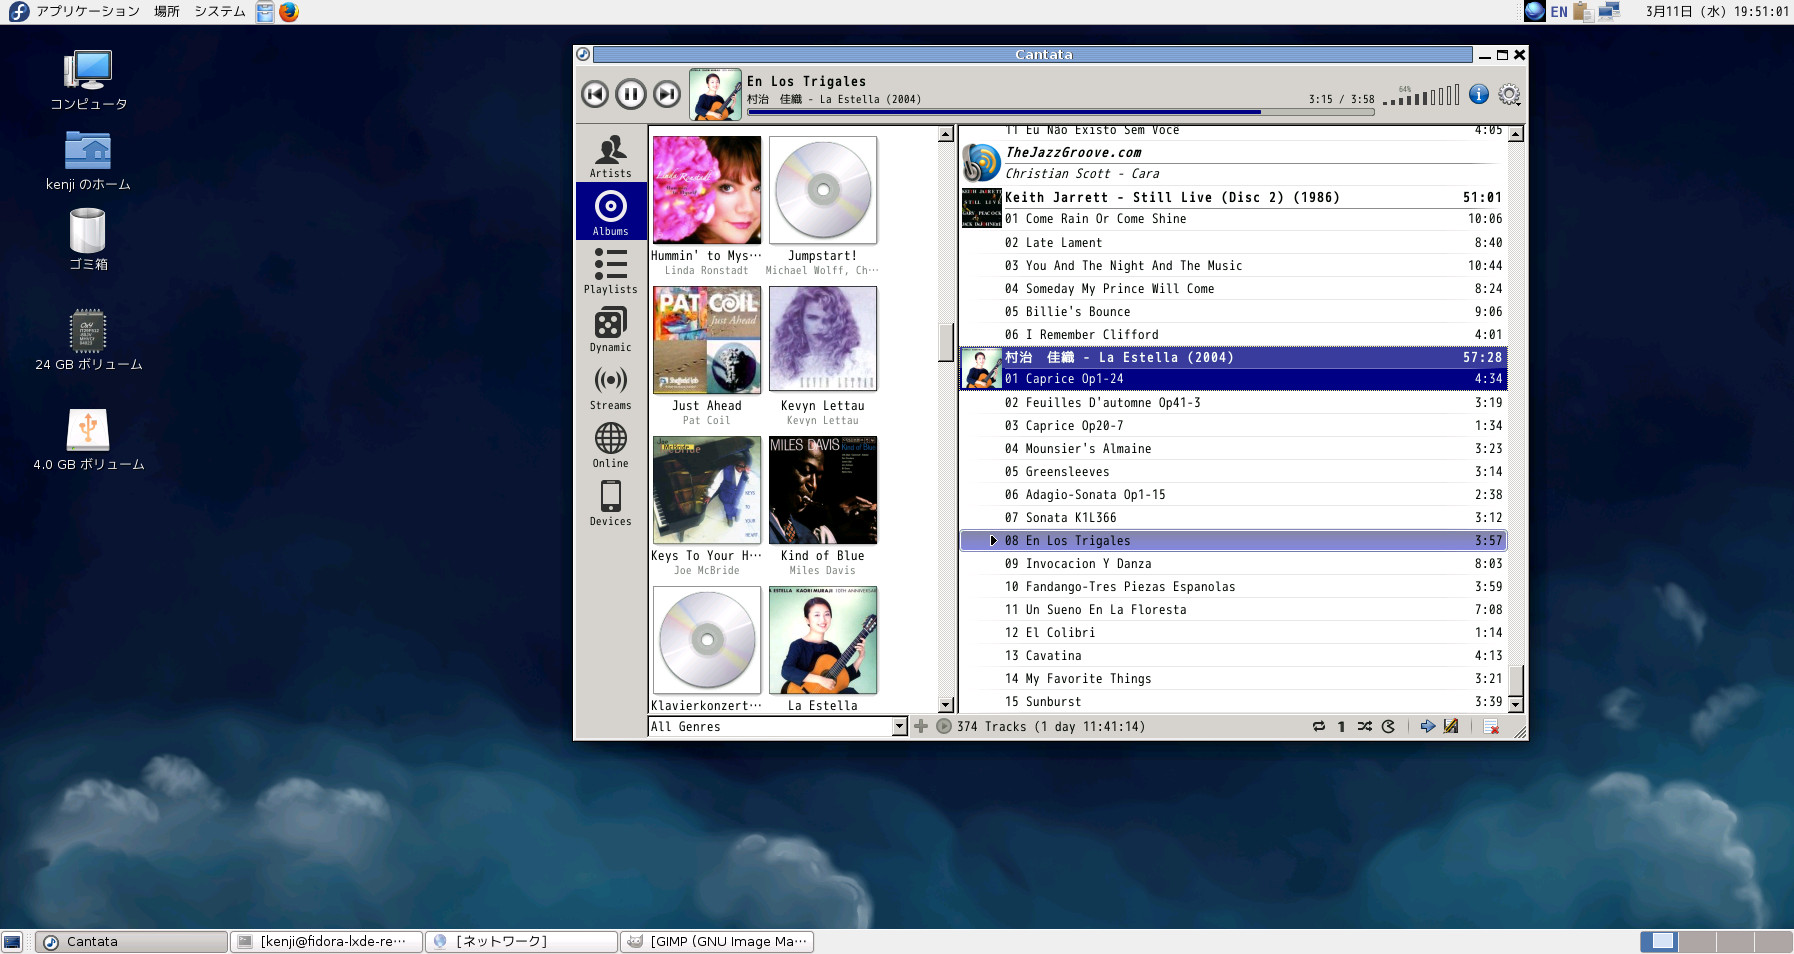Save the play queue as playlist
Screen dimensions: 1794x954
(x=1451, y=727)
